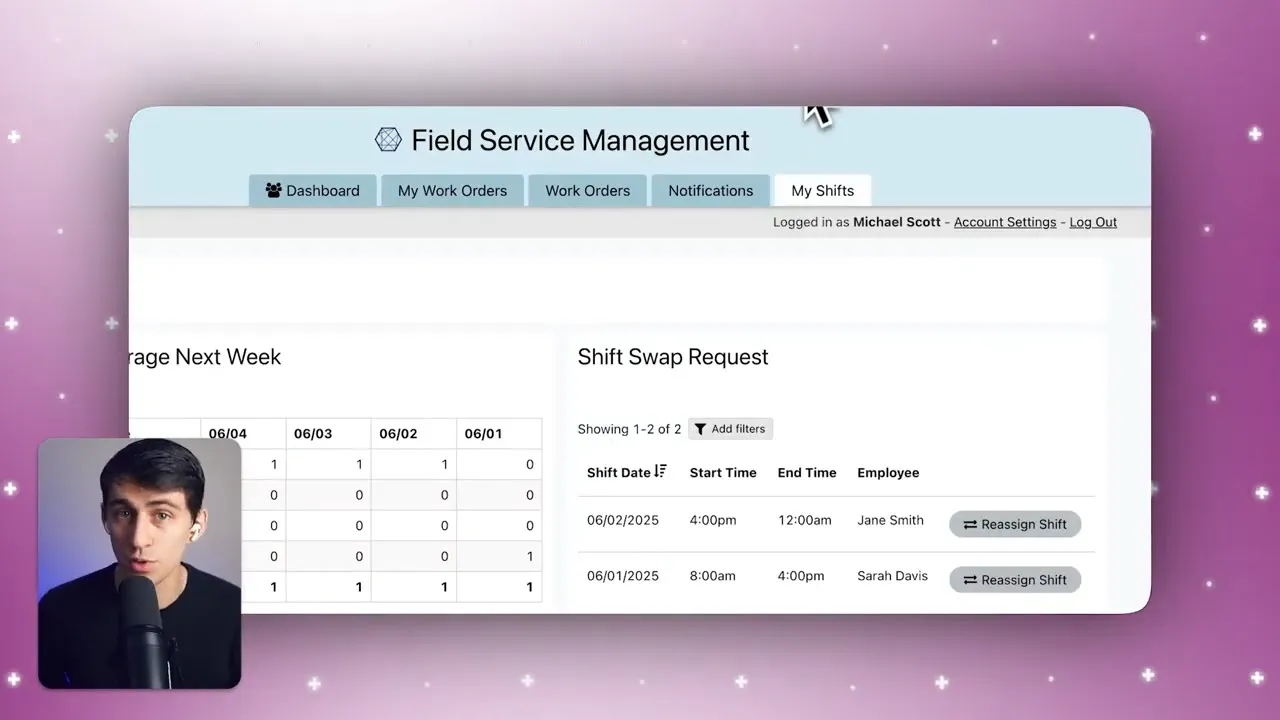Click the 06/01 column header
Viewport: 1280px width, 720px height.
(x=499, y=433)
